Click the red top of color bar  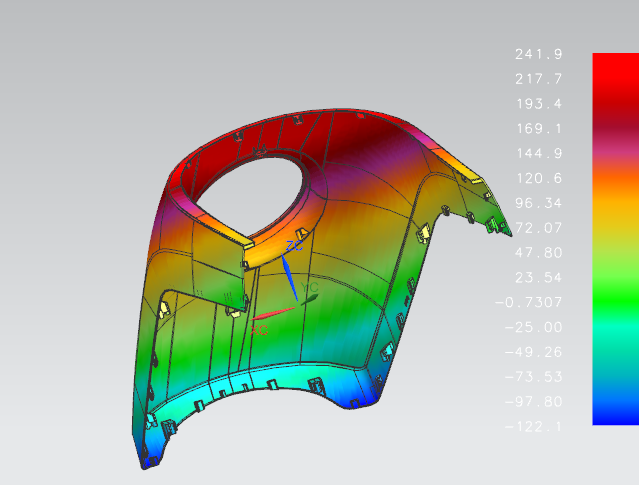[x=615, y=67]
